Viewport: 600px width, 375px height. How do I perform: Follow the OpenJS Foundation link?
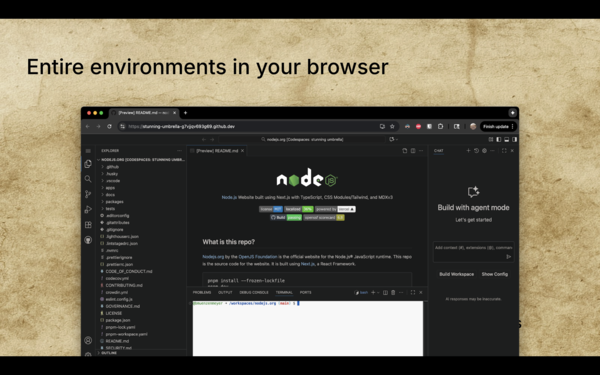click(x=258, y=257)
